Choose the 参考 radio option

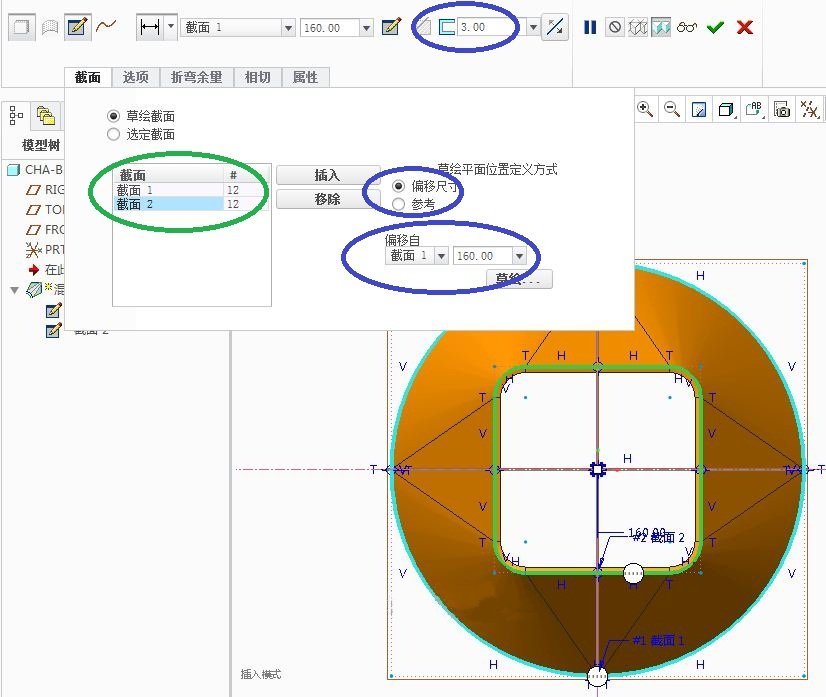399,204
